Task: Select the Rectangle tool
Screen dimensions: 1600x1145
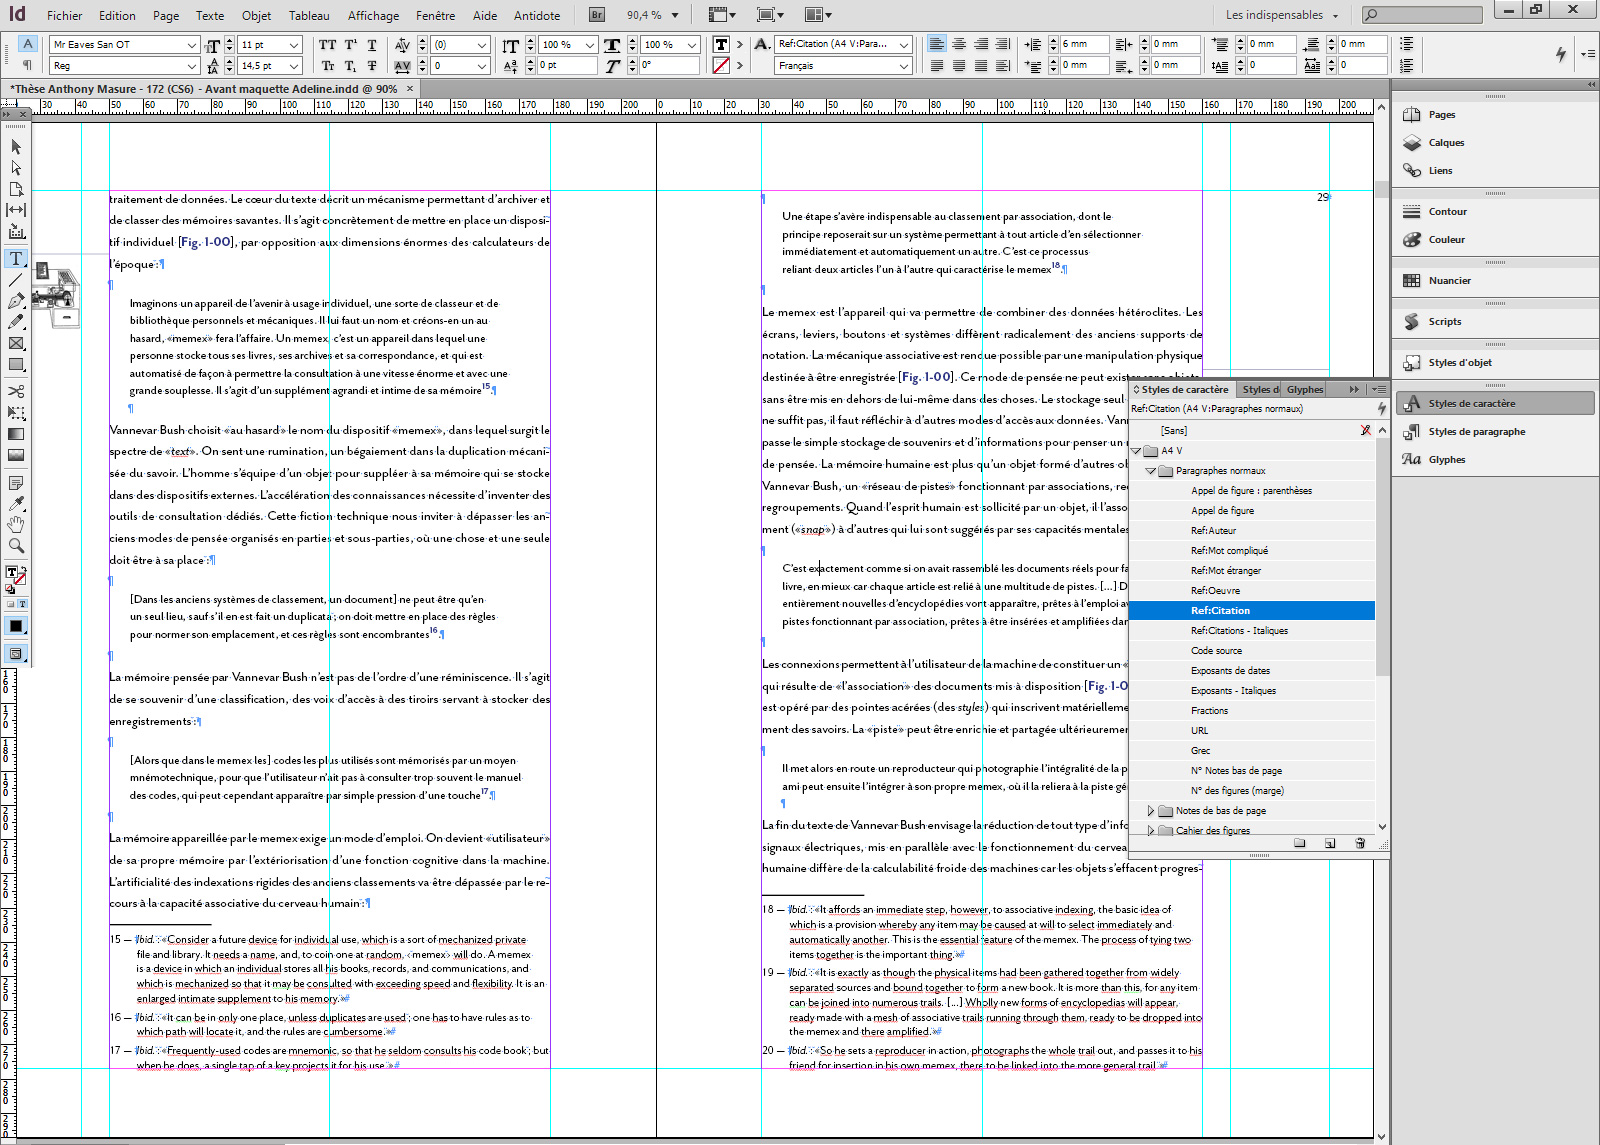Action: click(16, 365)
